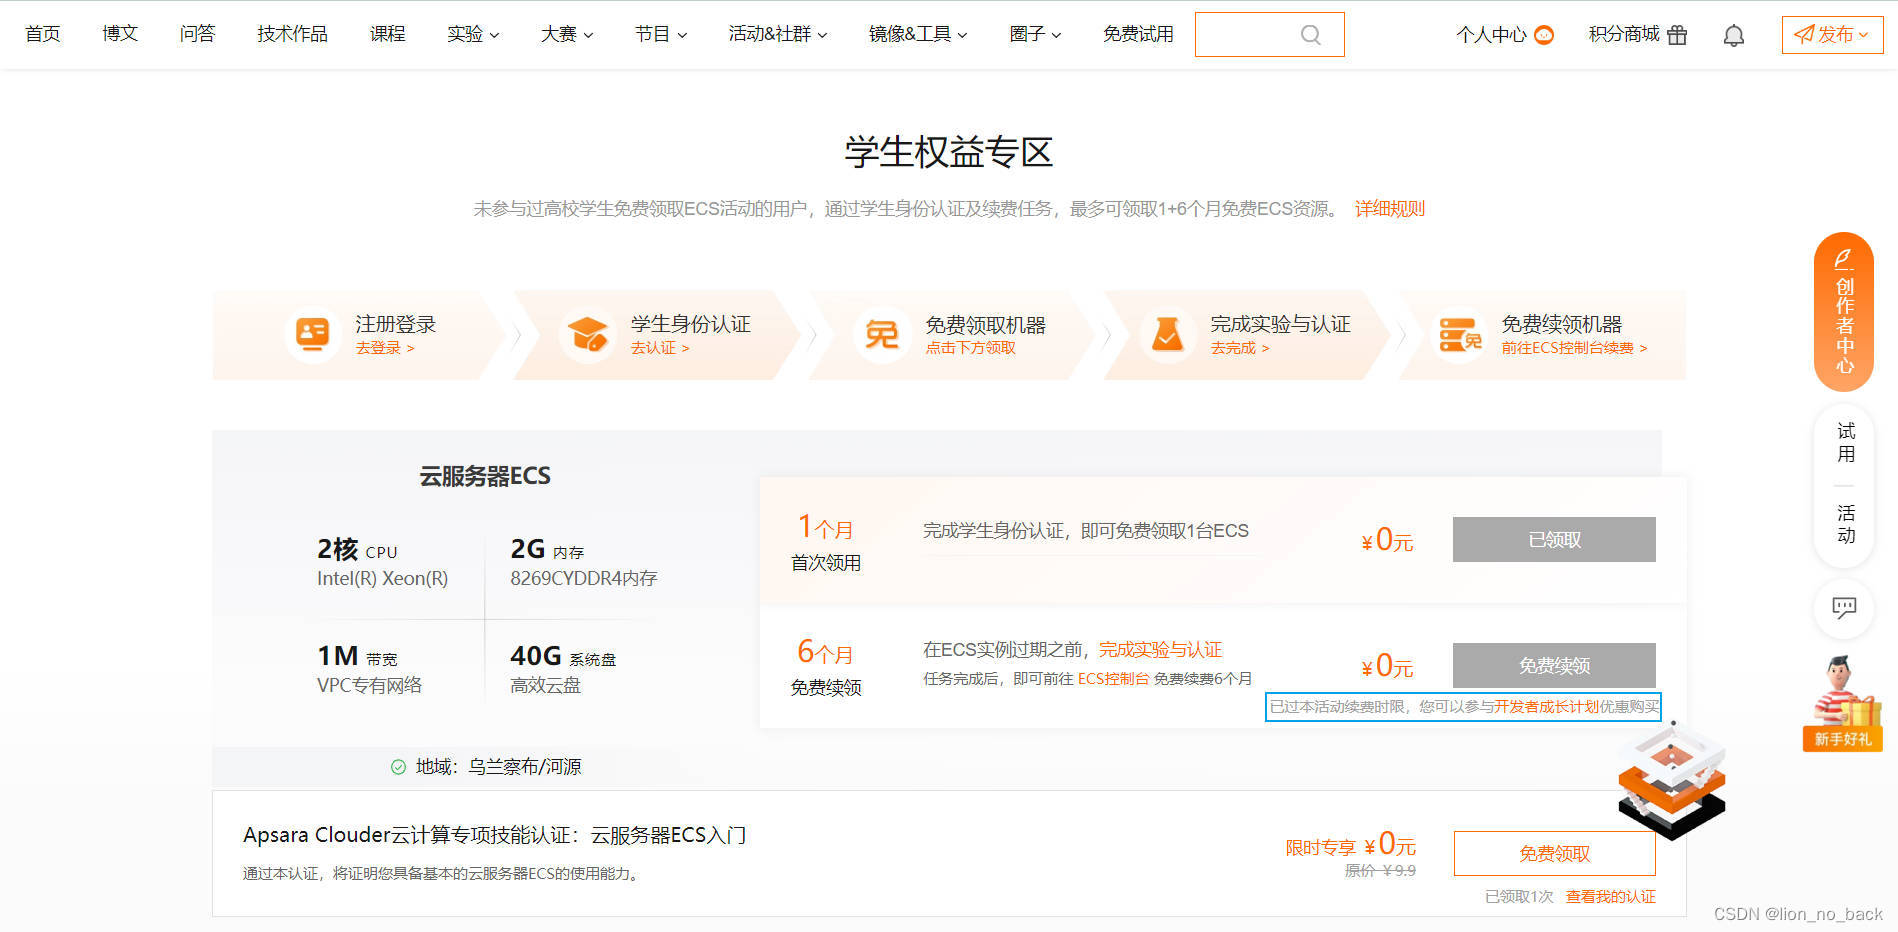Click the search magnifier icon
Viewport: 1898px width, 932px height.
[x=1310, y=35]
